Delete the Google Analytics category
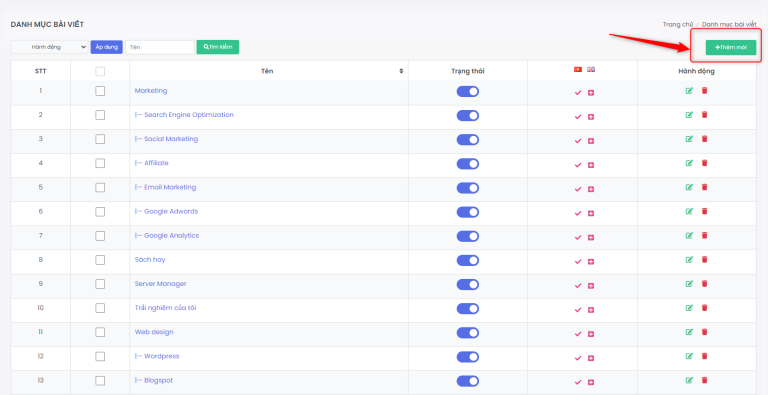The image size is (768, 395). coord(704,235)
